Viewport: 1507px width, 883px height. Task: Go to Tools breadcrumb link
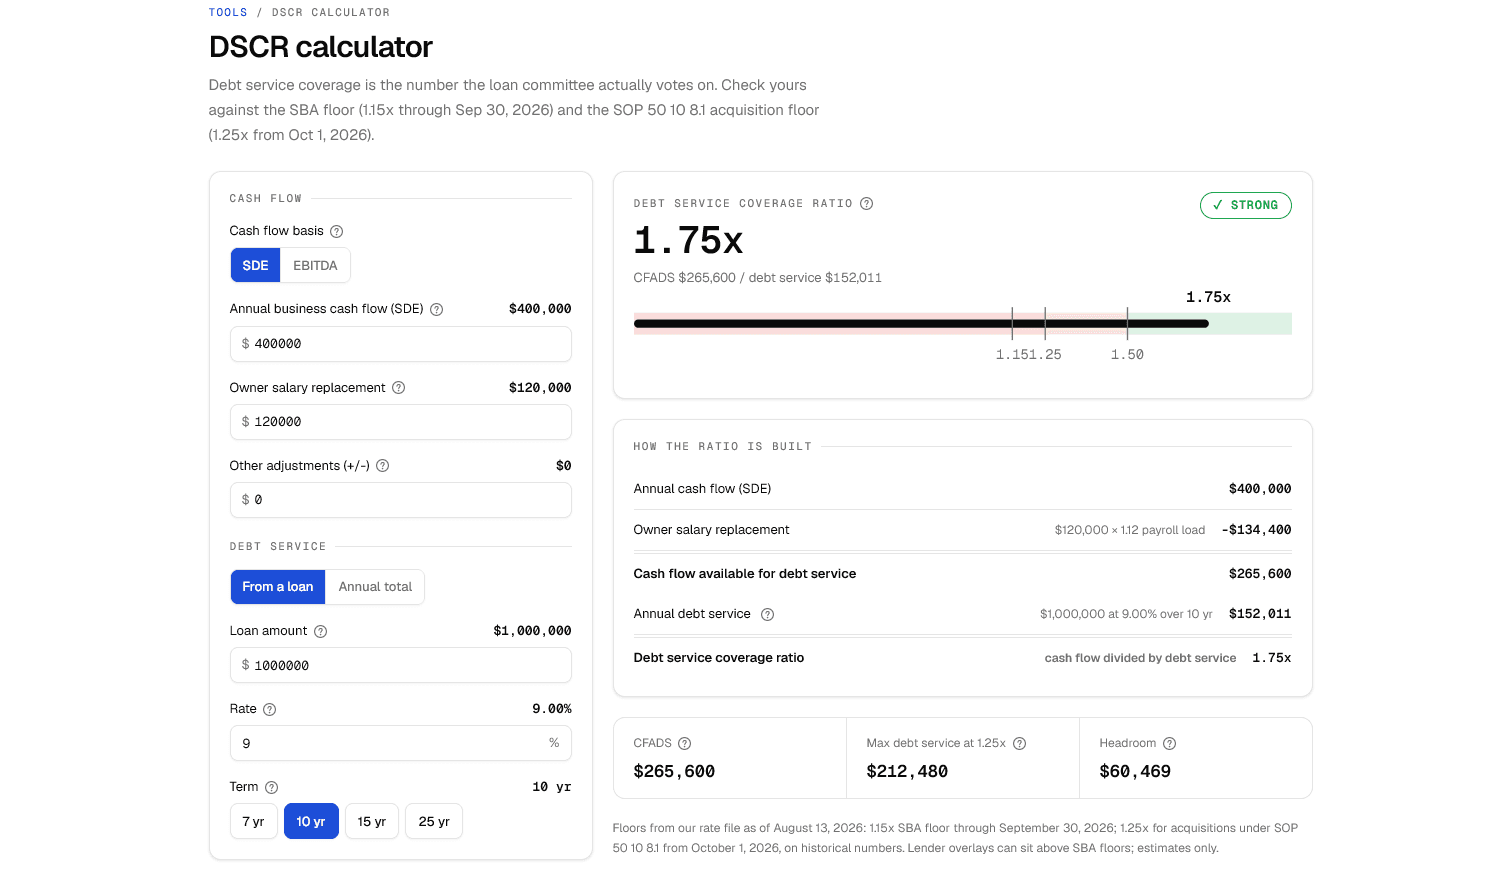pos(228,13)
